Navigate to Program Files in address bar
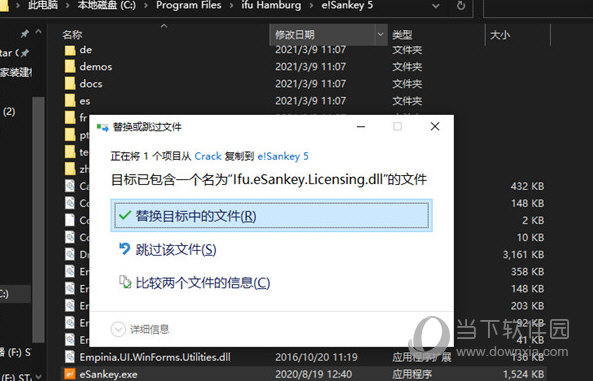 (x=189, y=6)
